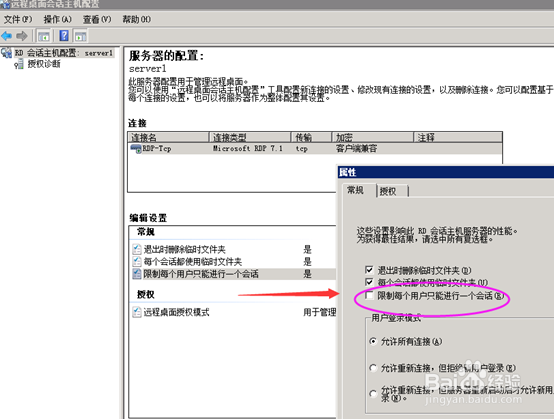Click the 是 value for 退出时删除临时文件夹
This screenshot has height=419, width=554.
click(307, 249)
